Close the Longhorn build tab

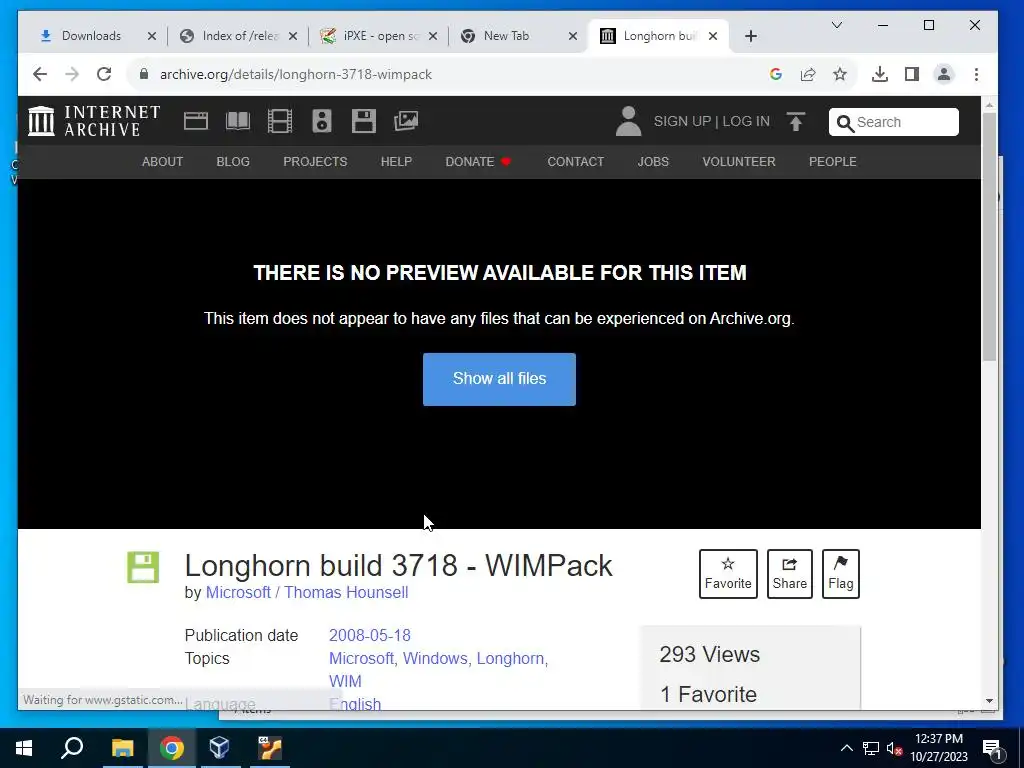click(x=713, y=36)
